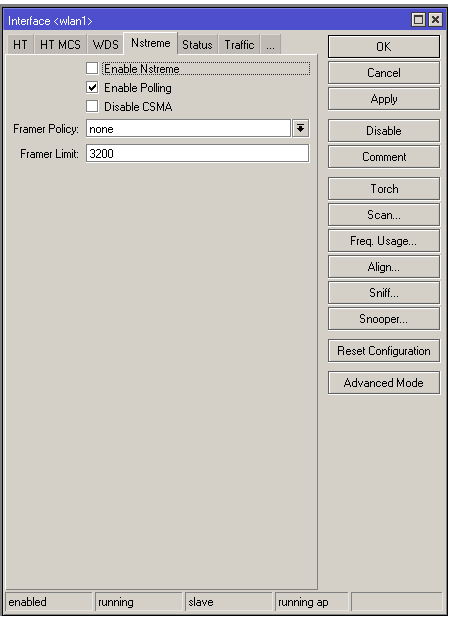Launch the Torch tool

click(x=384, y=189)
